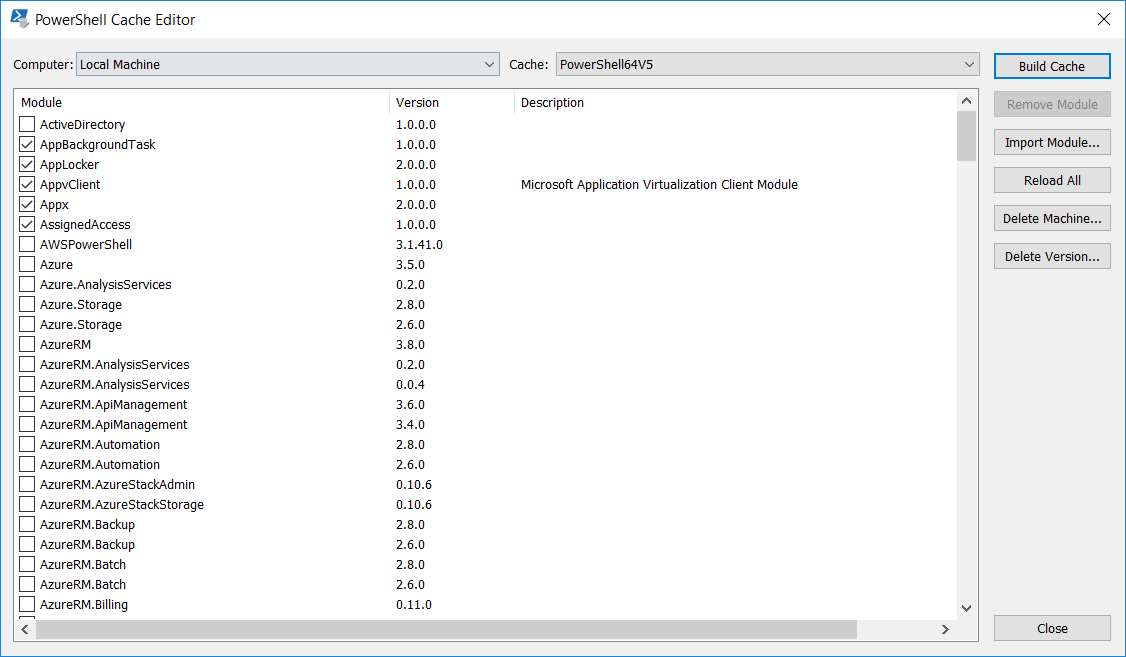Click the version value "3.8.0"
Image resolution: width=1126 pixels, height=657 pixels.
point(410,345)
